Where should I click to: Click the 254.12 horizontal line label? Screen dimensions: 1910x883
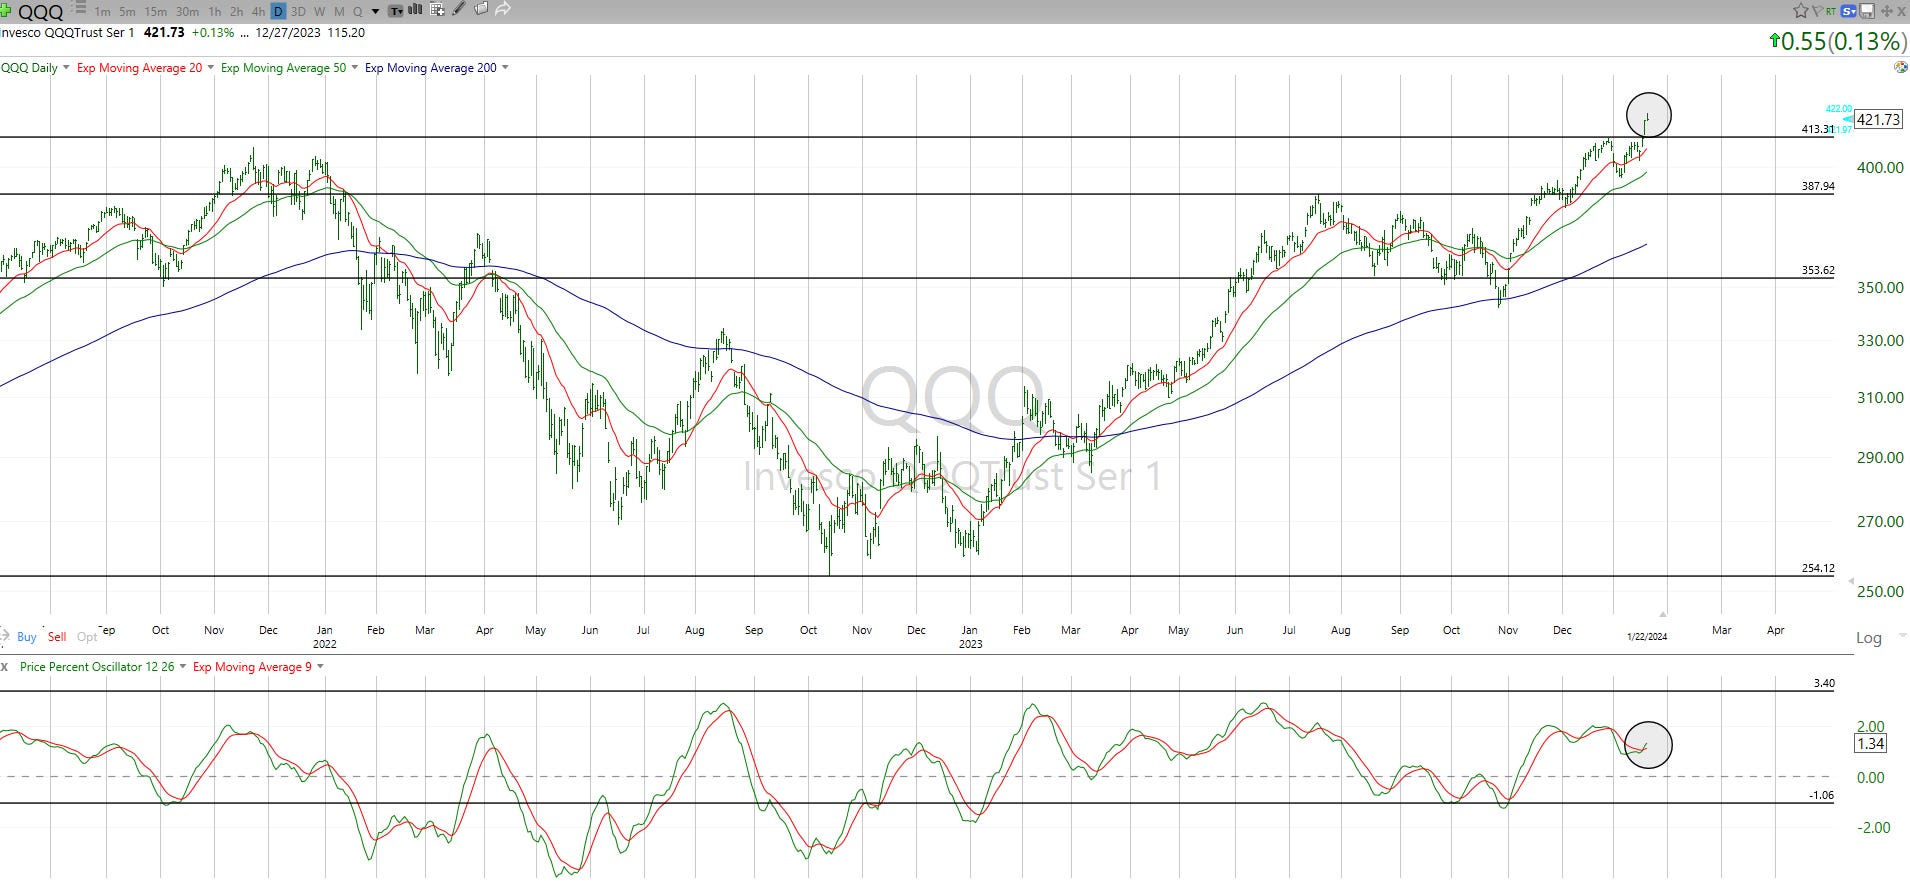(1818, 568)
